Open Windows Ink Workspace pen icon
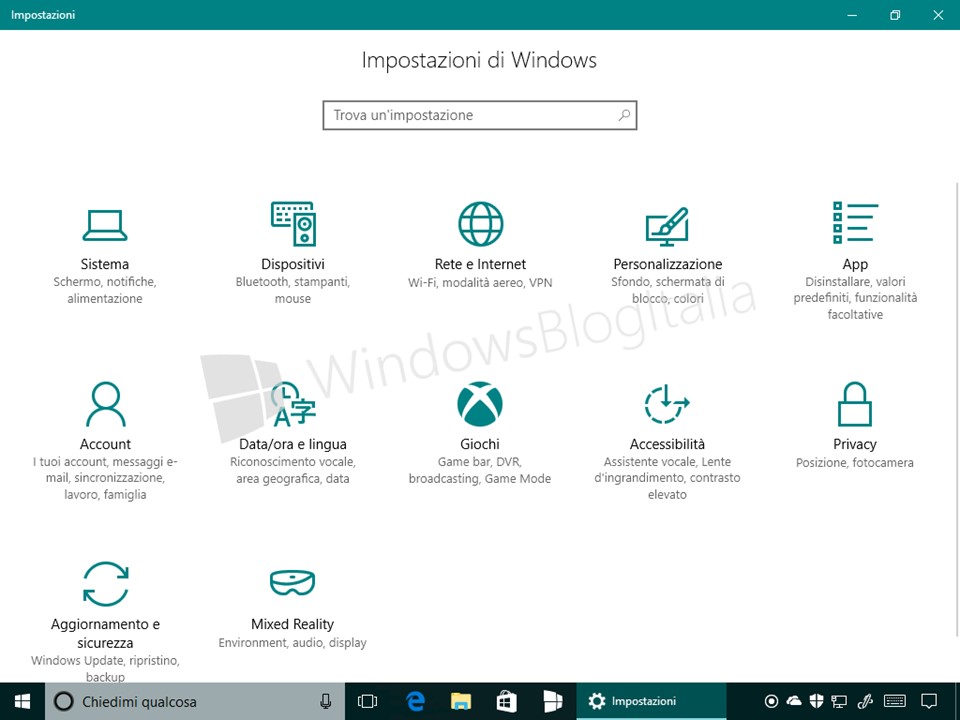The width and height of the screenshot is (960, 720). click(864, 701)
